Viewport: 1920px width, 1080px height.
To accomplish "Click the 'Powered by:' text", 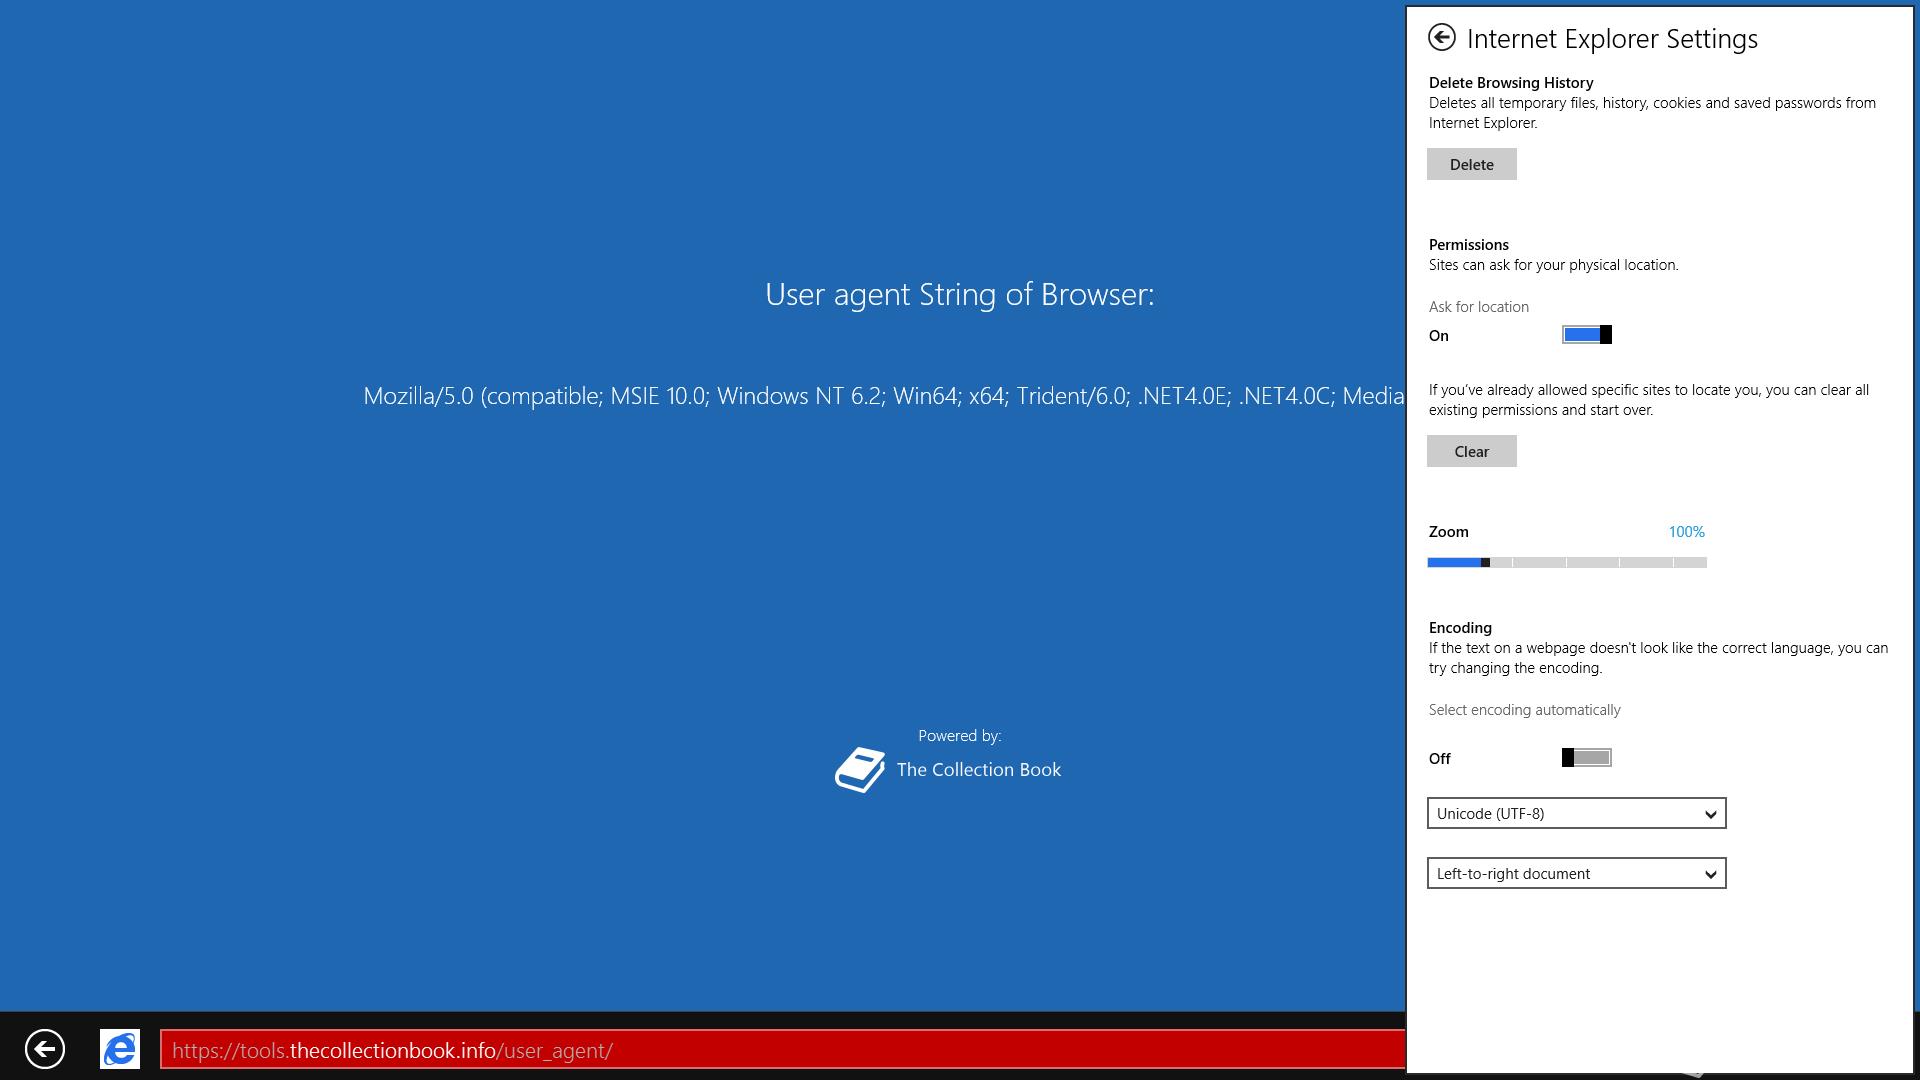I will [x=959, y=736].
